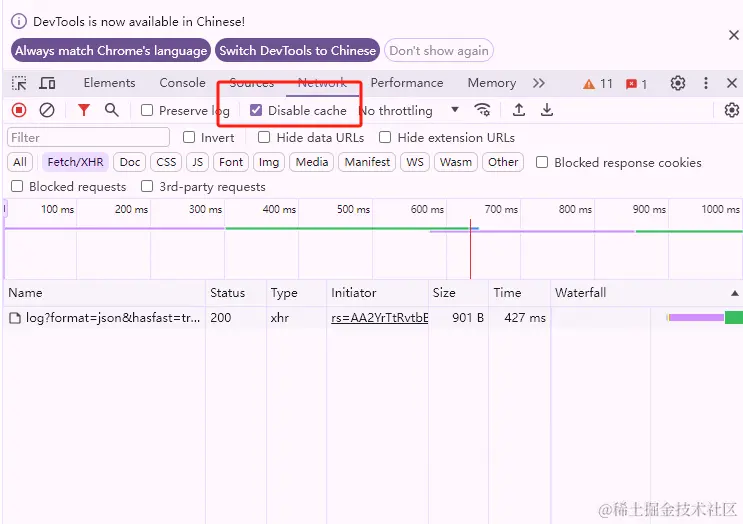Open the network search magnifier
Screen dimensions: 743x524
112,110
